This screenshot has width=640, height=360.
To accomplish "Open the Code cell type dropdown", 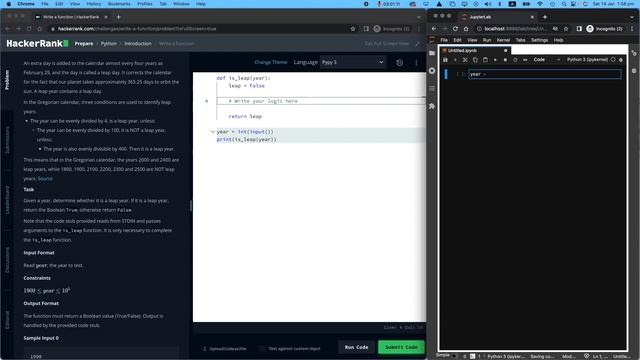I will point(547,60).
